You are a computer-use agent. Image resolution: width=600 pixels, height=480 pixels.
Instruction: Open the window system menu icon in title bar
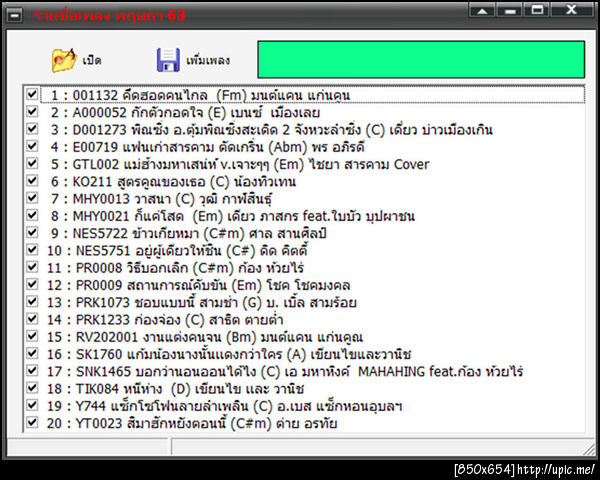coord(15,15)
